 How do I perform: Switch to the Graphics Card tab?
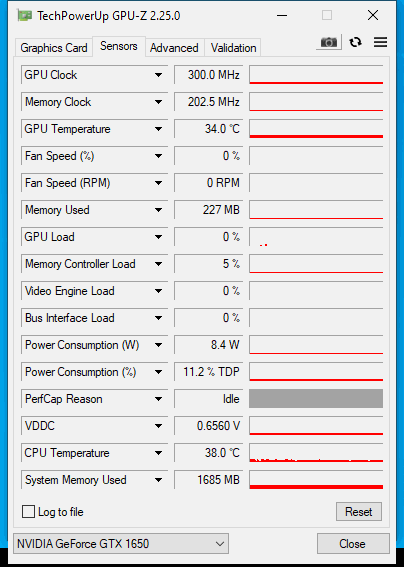pyautogui.click(x=54, y=48)
